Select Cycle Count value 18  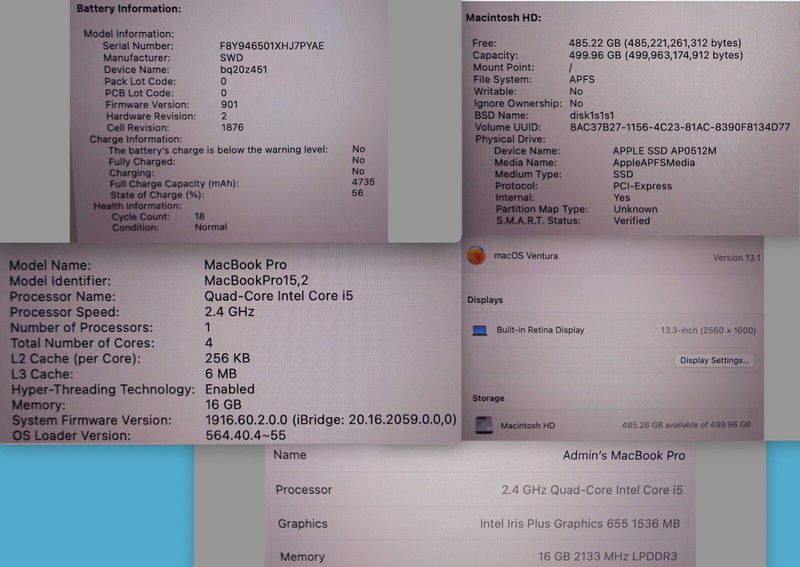[199, 216]
